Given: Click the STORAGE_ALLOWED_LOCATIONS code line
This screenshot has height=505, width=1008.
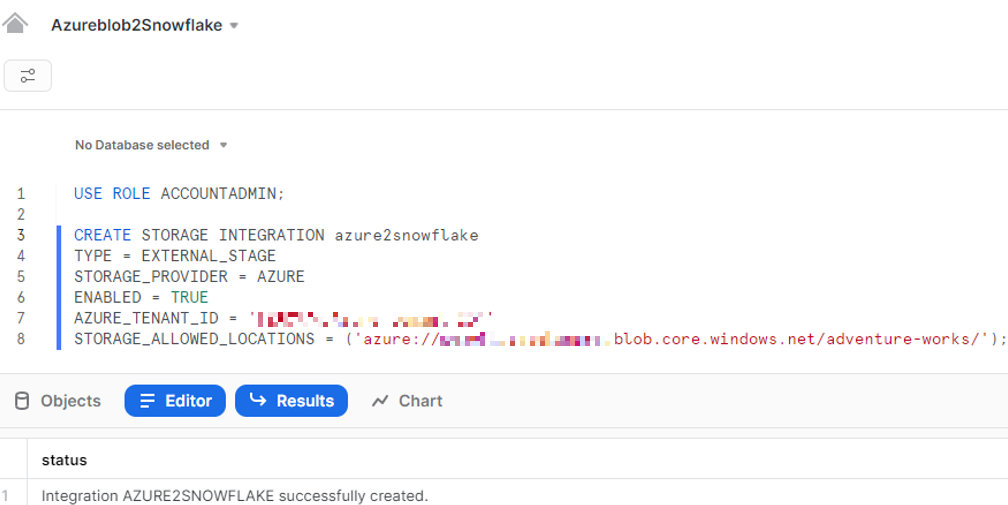Looking at the screenshot, I should pyautogui.click(x=540, y=339).
